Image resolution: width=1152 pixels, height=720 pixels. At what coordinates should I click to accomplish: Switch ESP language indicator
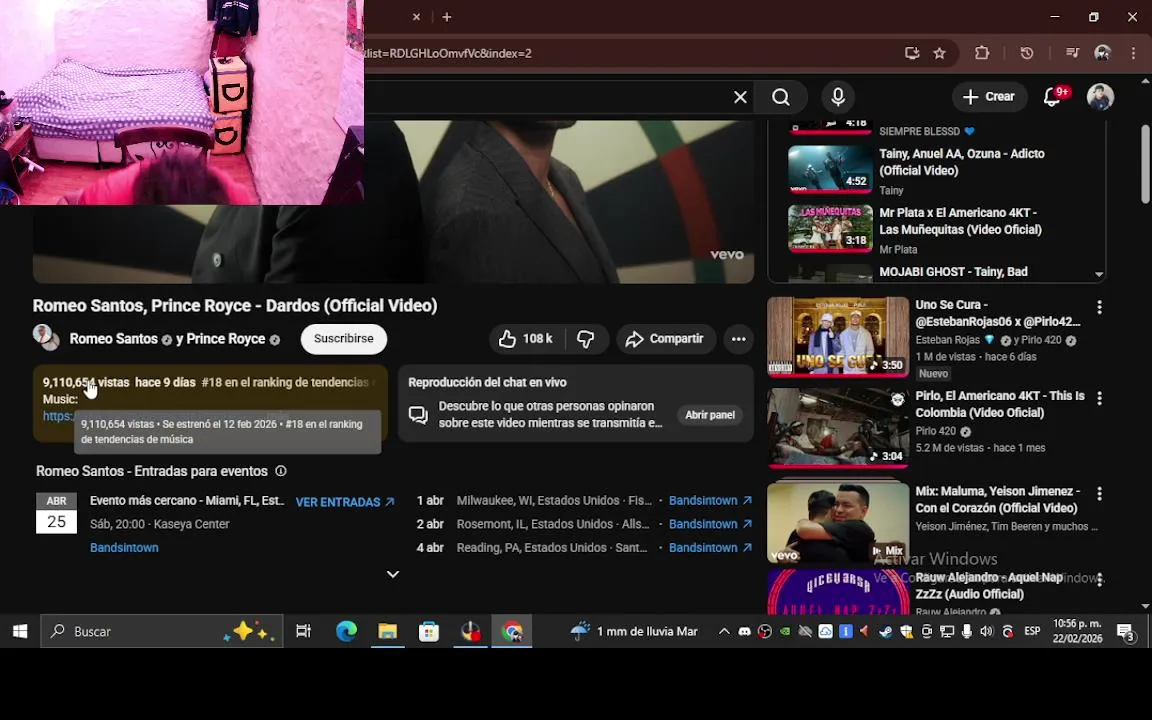click(1032, 631)
